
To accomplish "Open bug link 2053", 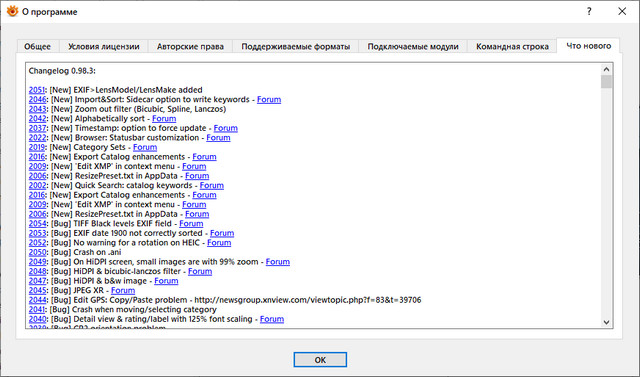I will pos(37,233).
